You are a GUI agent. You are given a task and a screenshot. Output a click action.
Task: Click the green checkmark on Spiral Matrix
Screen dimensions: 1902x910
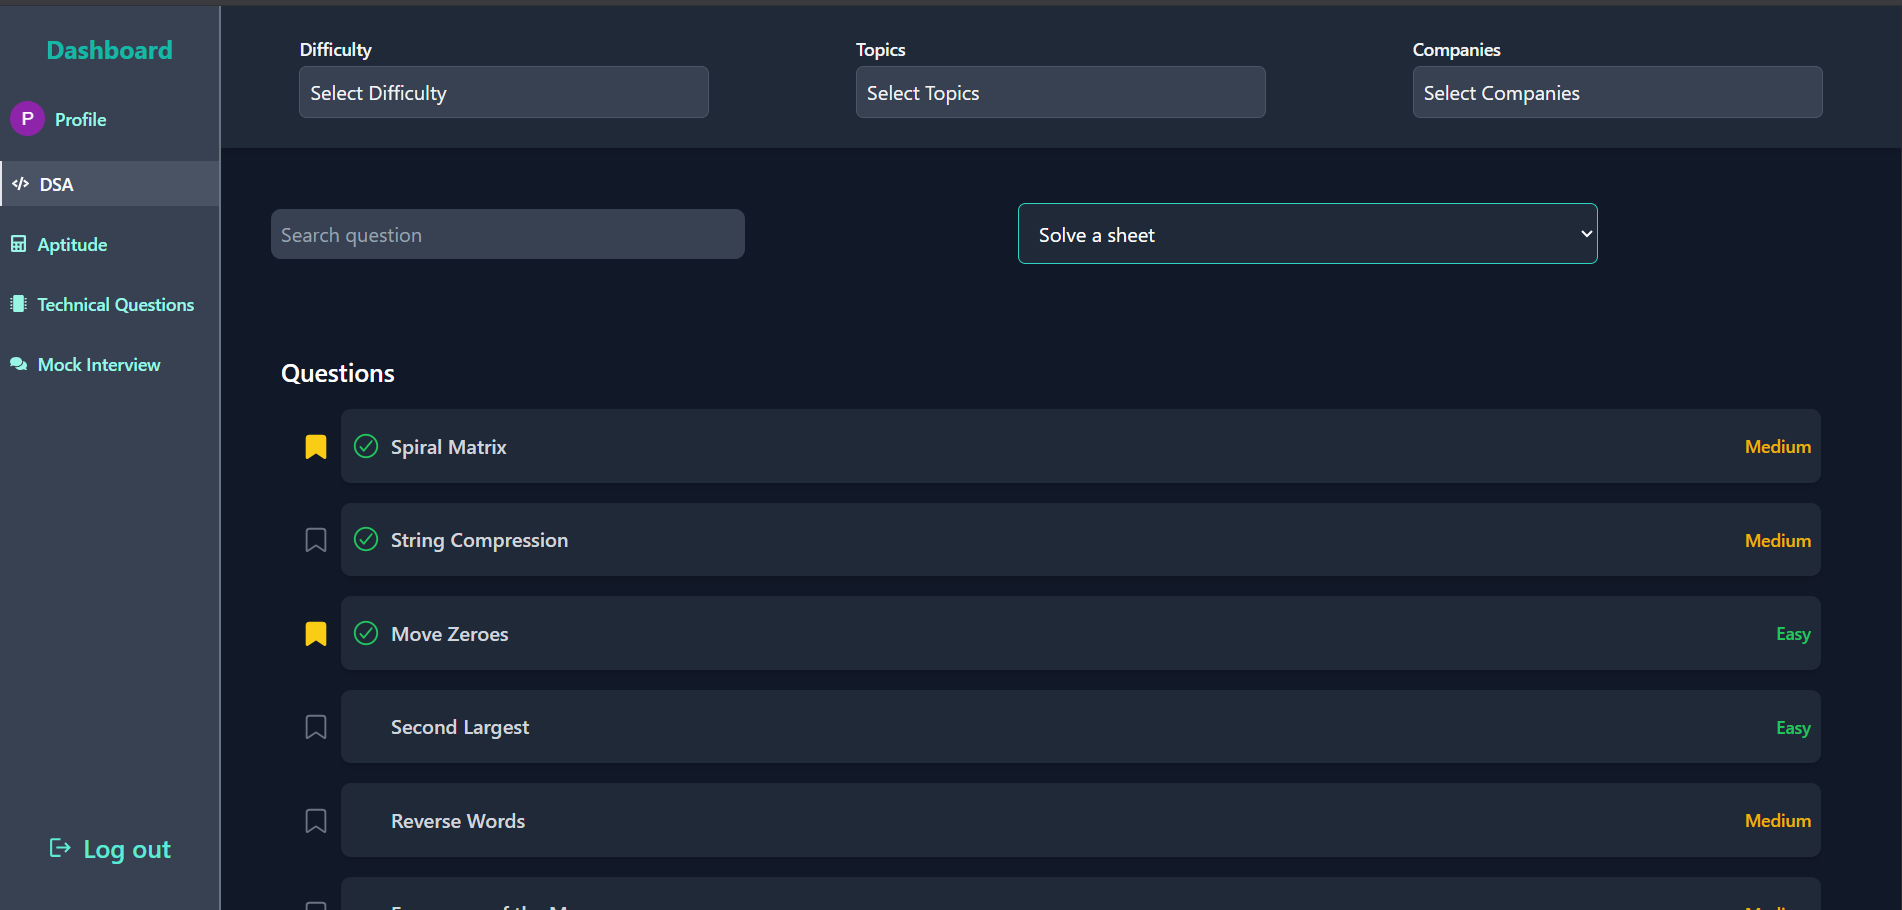[x=366, y=446]
